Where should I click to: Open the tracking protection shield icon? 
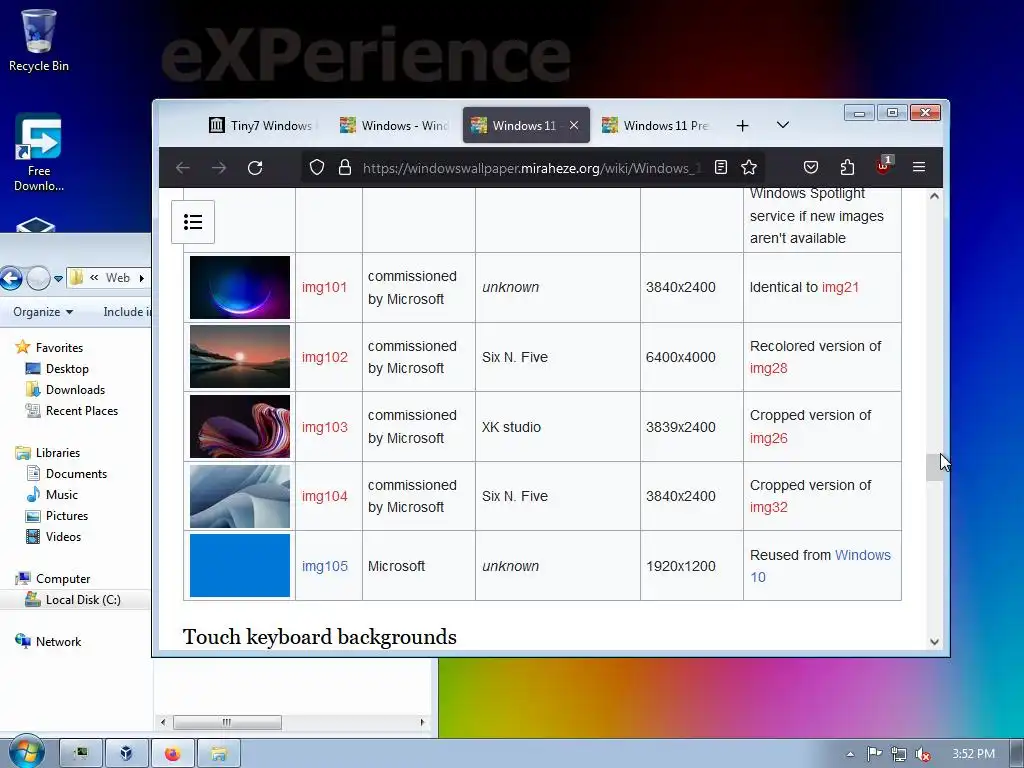317,168
